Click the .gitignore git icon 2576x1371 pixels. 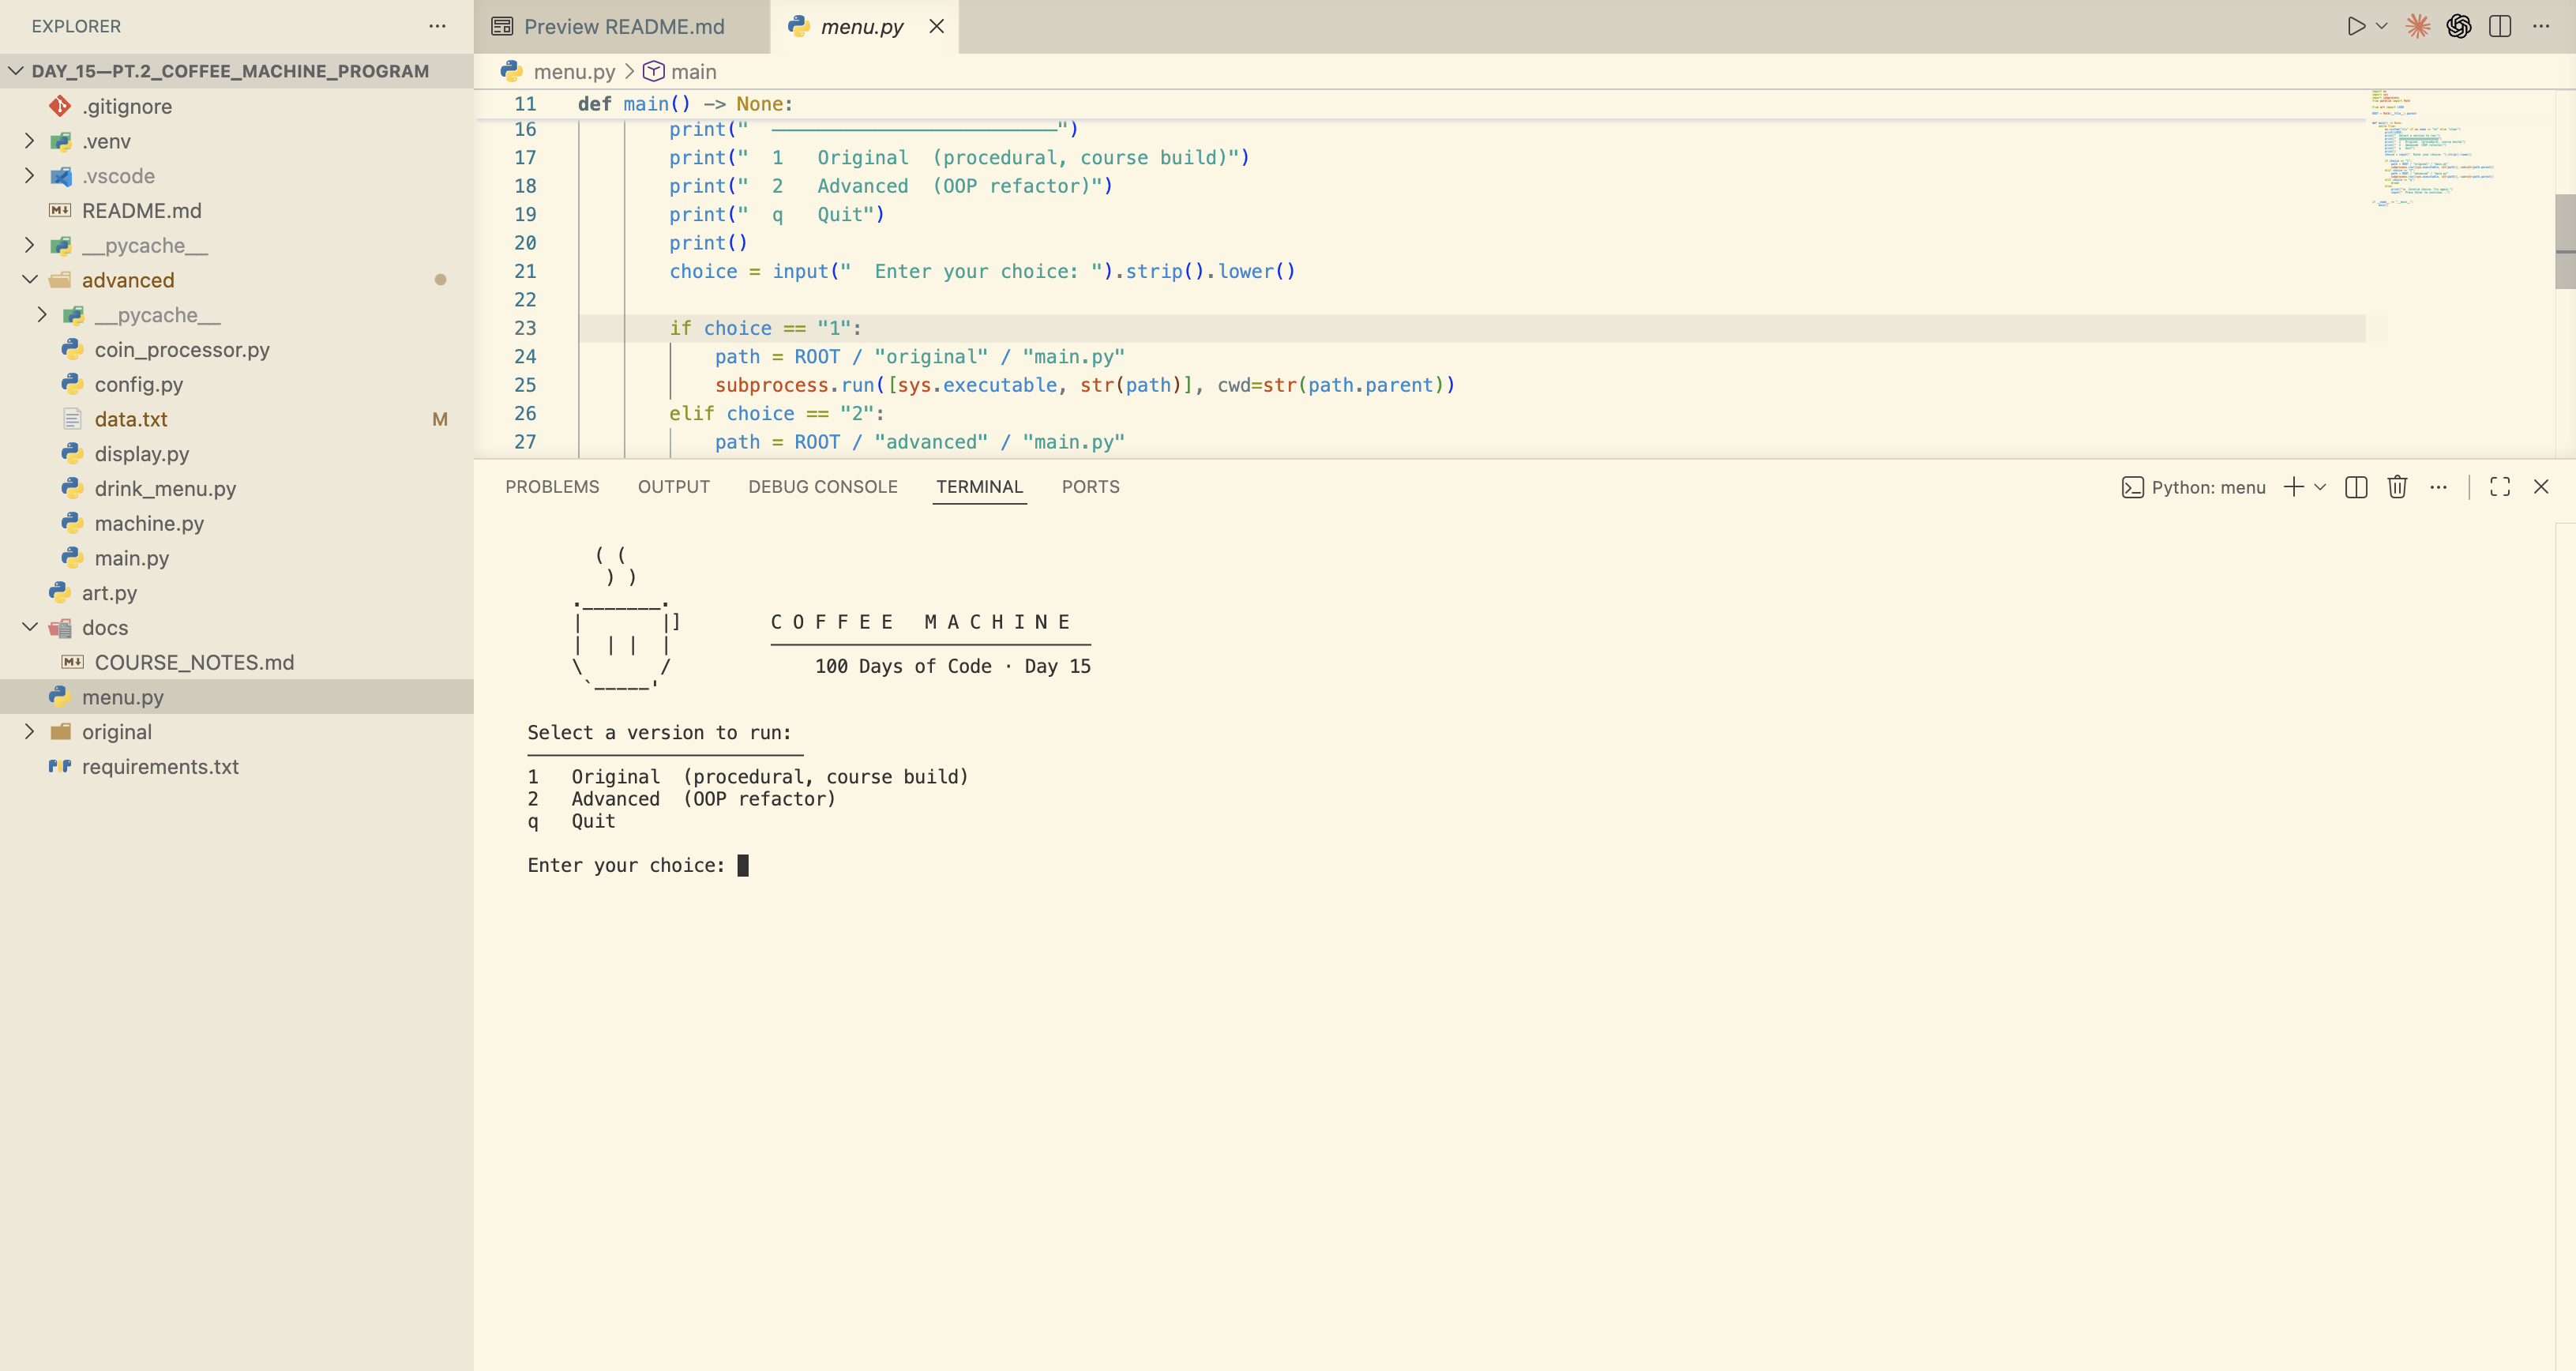pyautogui.click(x=60, y=106)
